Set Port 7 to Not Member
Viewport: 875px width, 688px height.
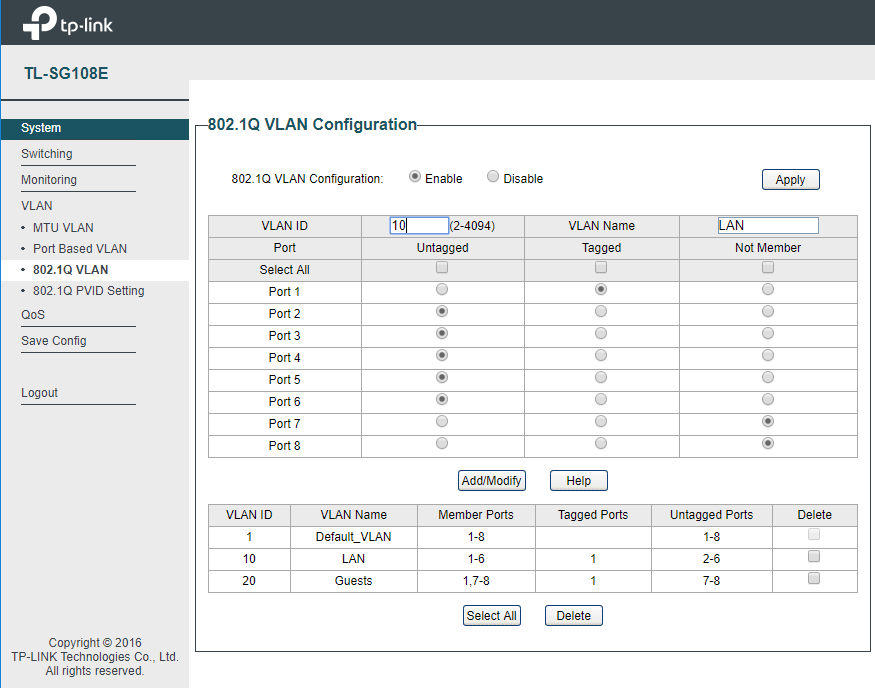coord(768,422)
